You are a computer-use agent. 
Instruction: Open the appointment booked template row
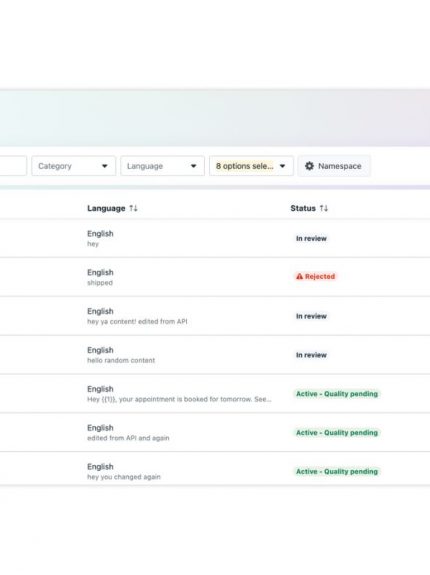point(215,393)
